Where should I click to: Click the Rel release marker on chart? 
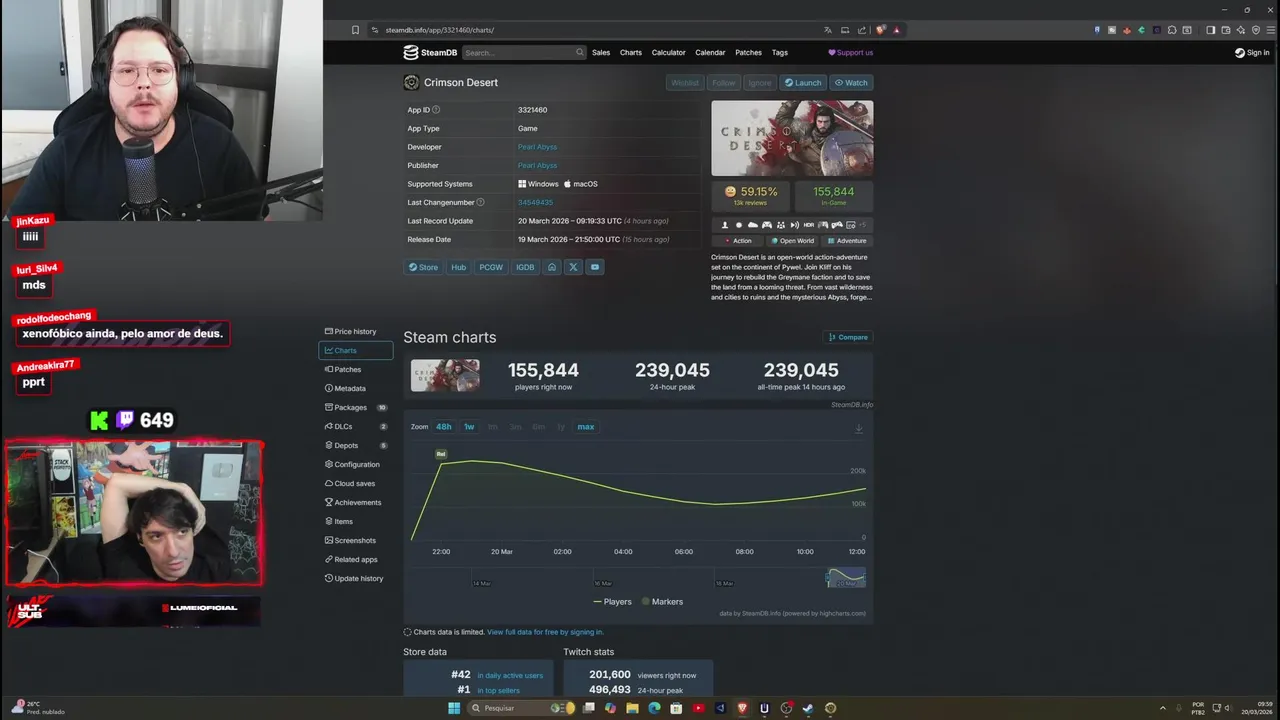click(441, 454)
